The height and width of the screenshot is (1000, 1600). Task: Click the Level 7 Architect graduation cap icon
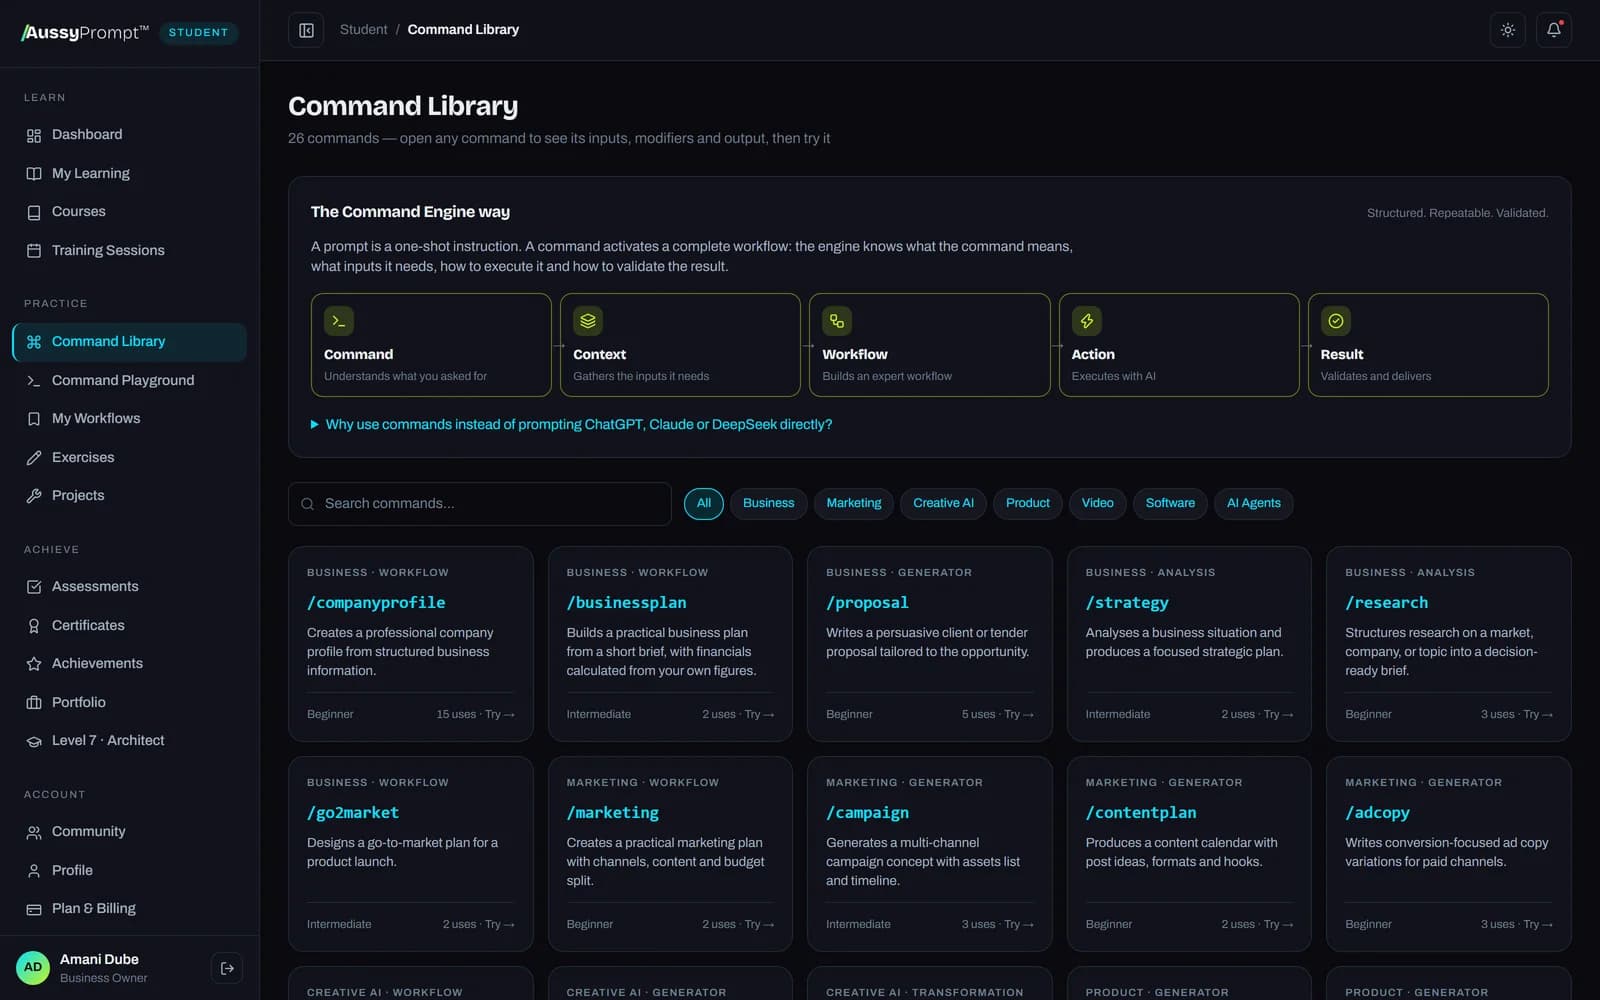coord(34,741)
